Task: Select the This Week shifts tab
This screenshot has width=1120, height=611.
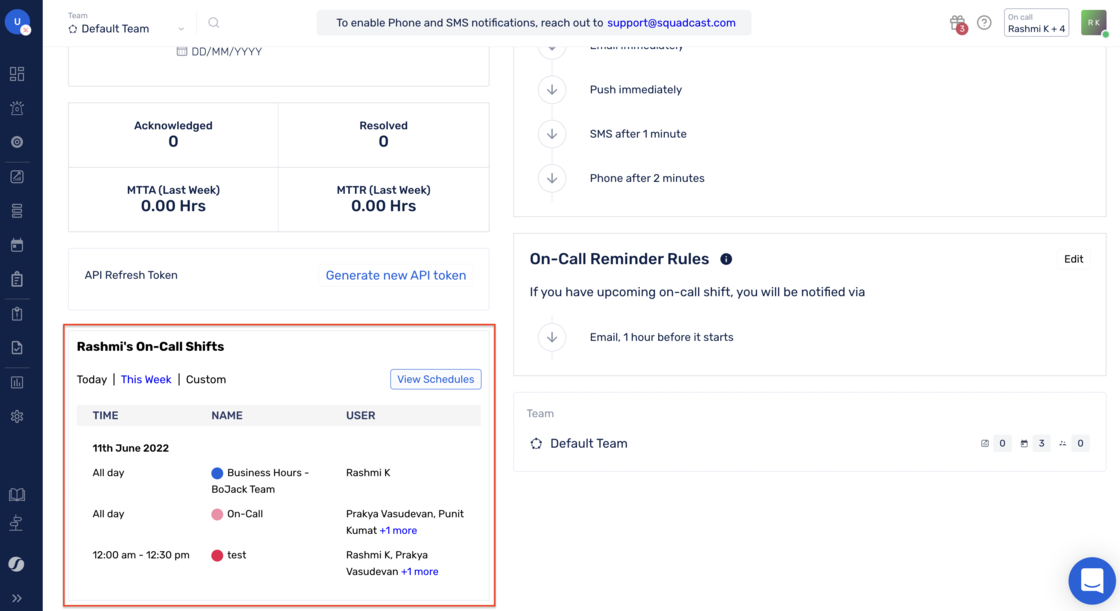Action: (x=146, y=379)
